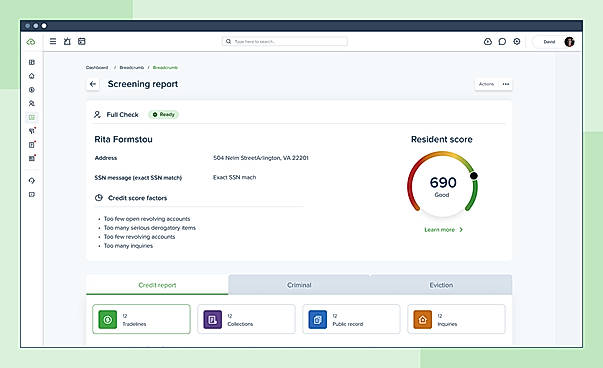Click the name Rita Formstou
Image resolution: width=603 pixels, height=368 pixels.
123,139
